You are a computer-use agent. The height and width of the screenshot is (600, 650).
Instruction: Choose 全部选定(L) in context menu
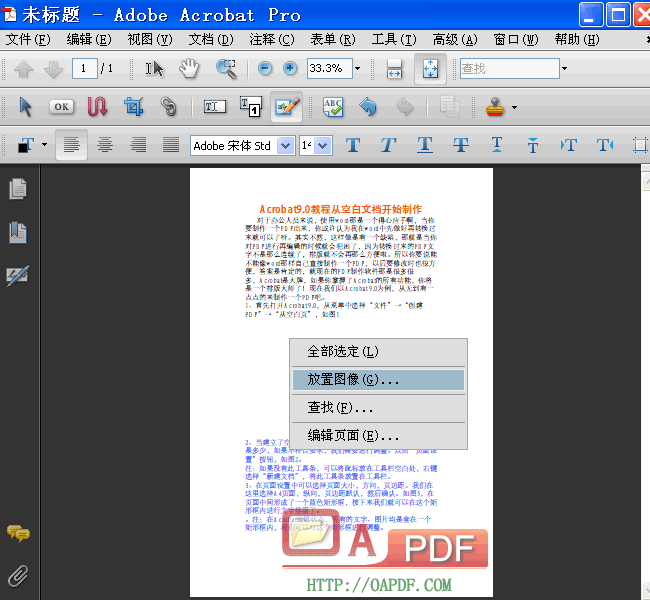coord(378,352)
